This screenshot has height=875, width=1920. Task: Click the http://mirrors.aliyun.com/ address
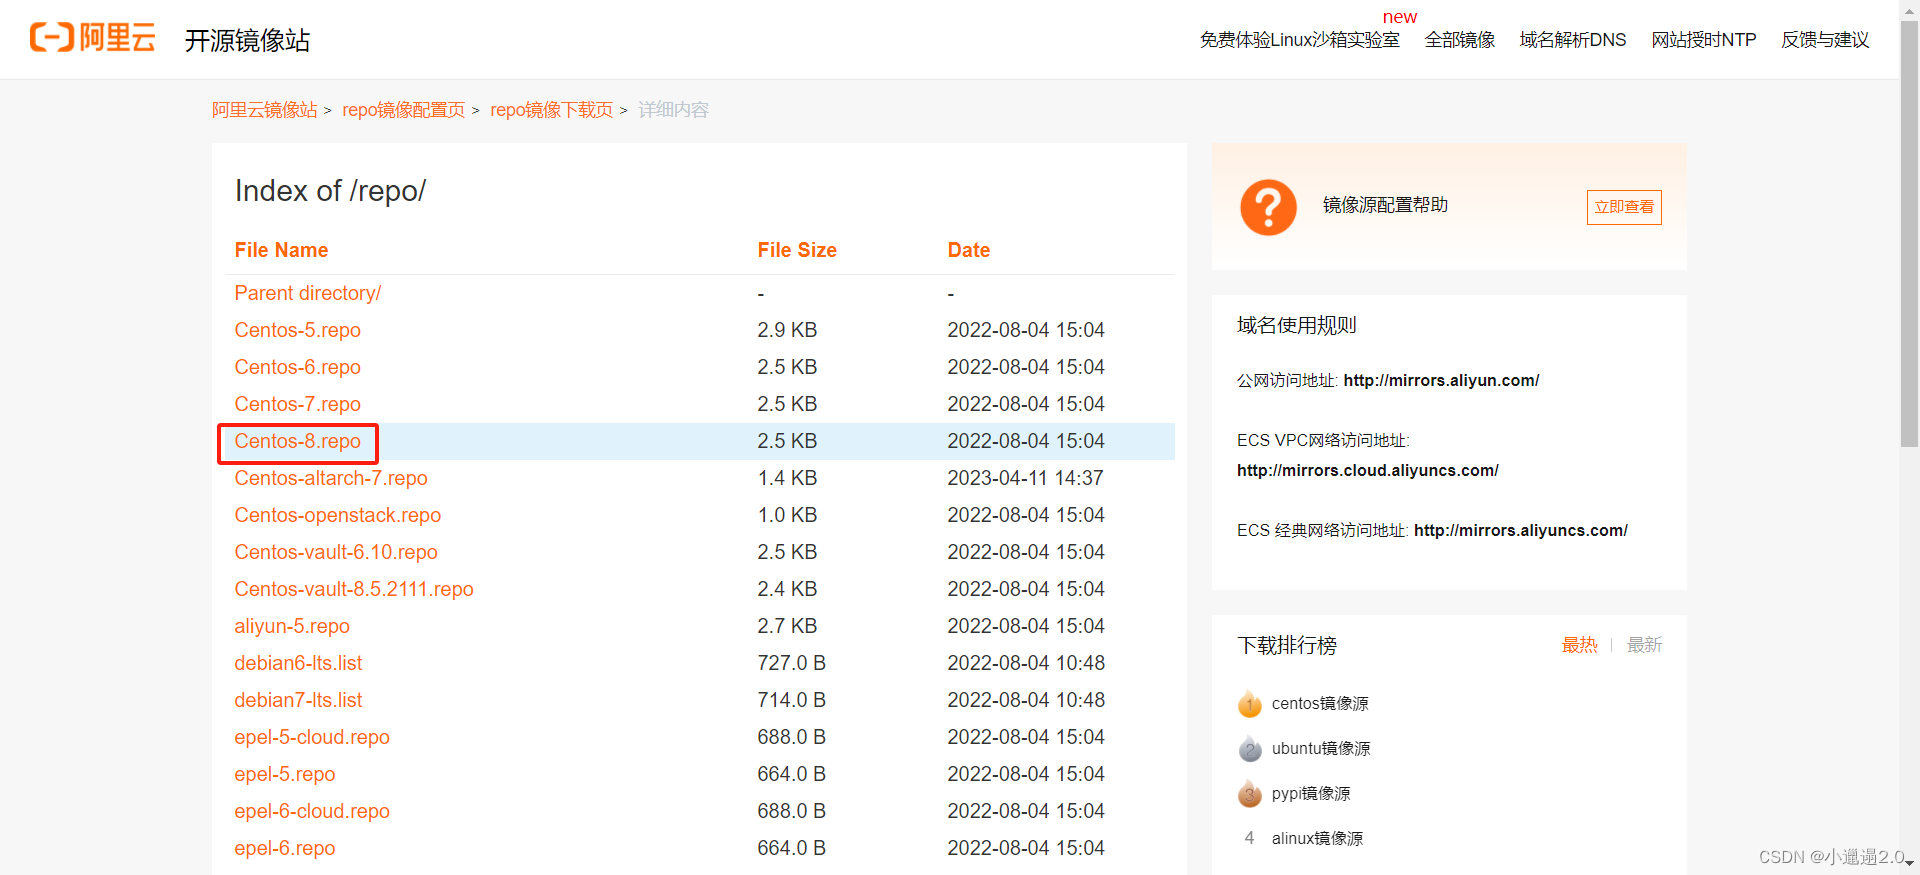tap(1441, 380)
